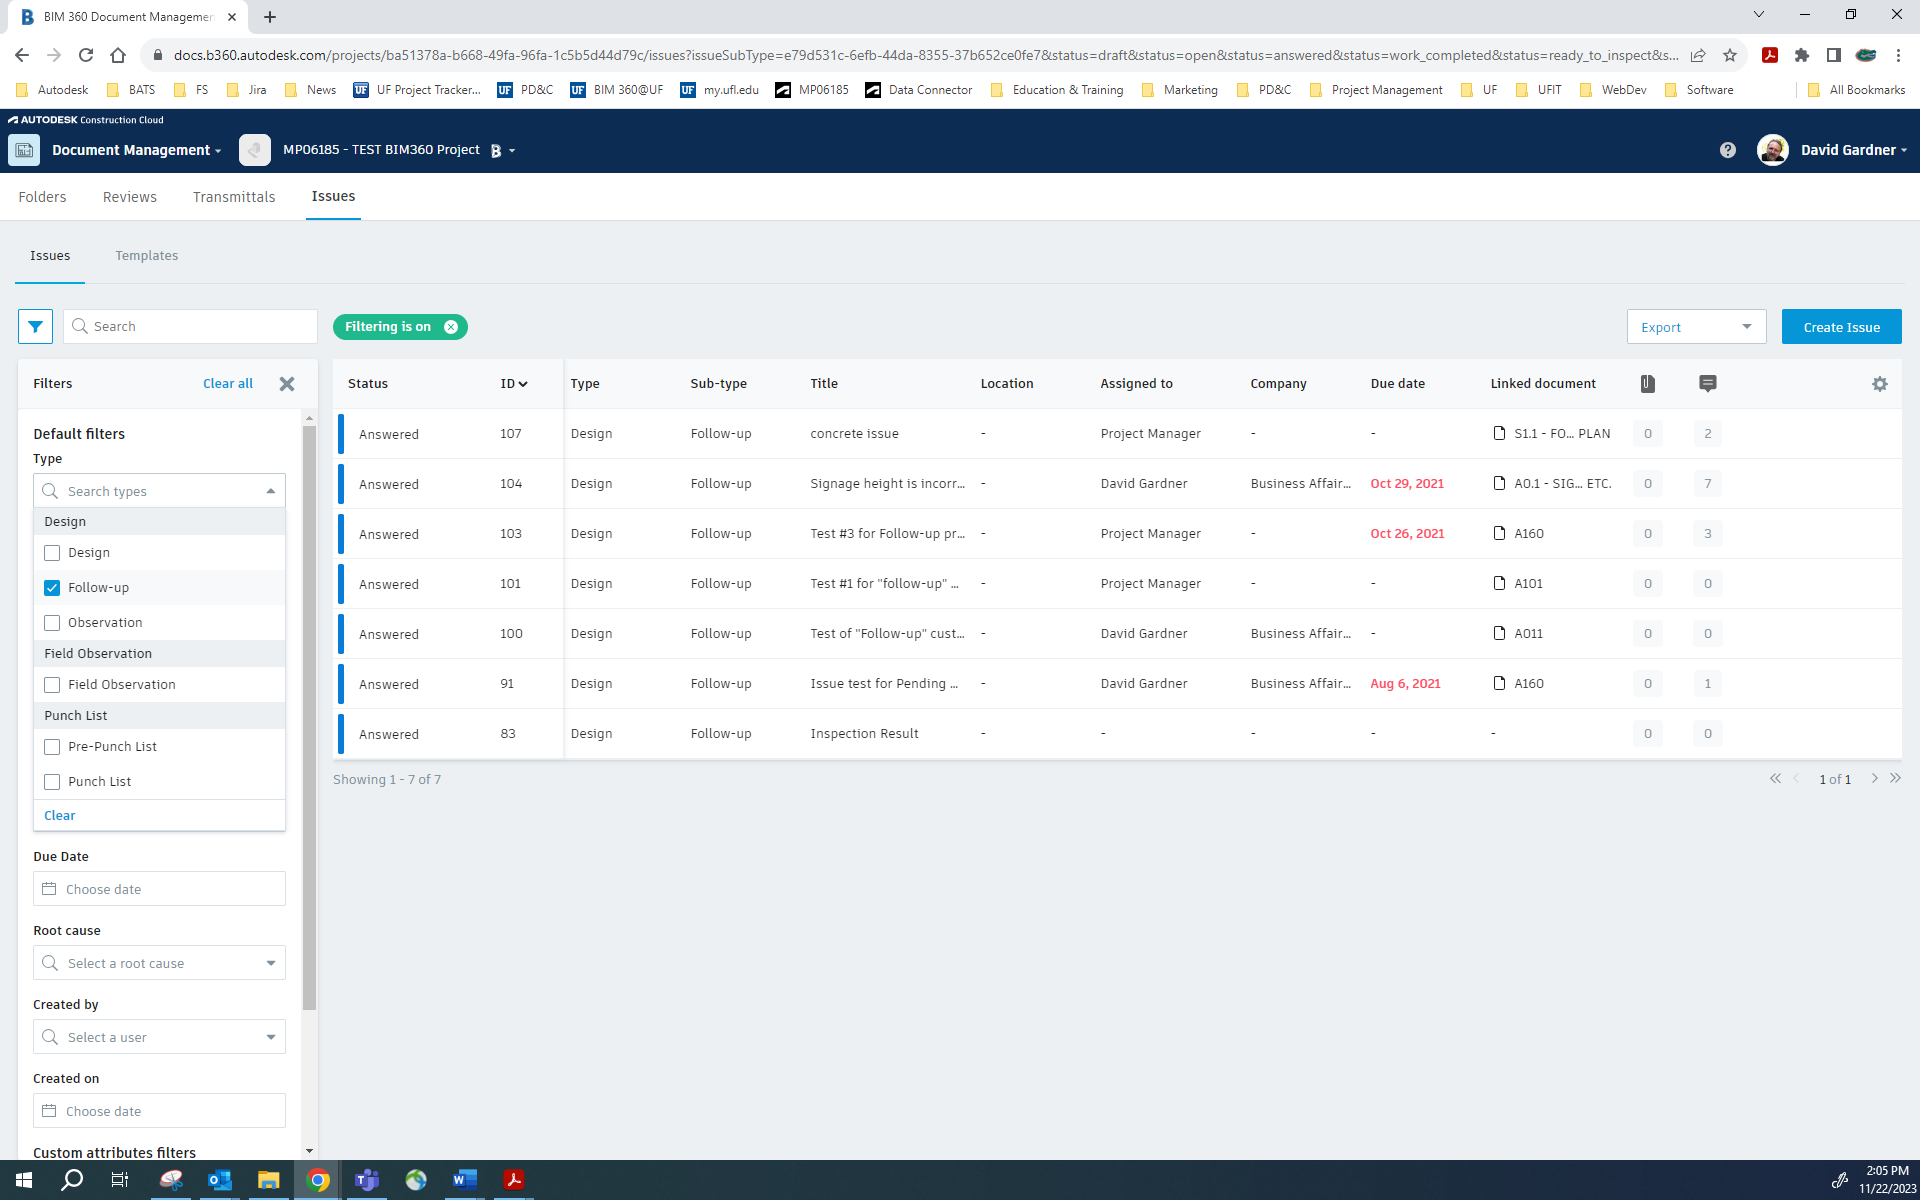Open a new browser tab
1920x1200 pixels.
(x=270, y=17)
